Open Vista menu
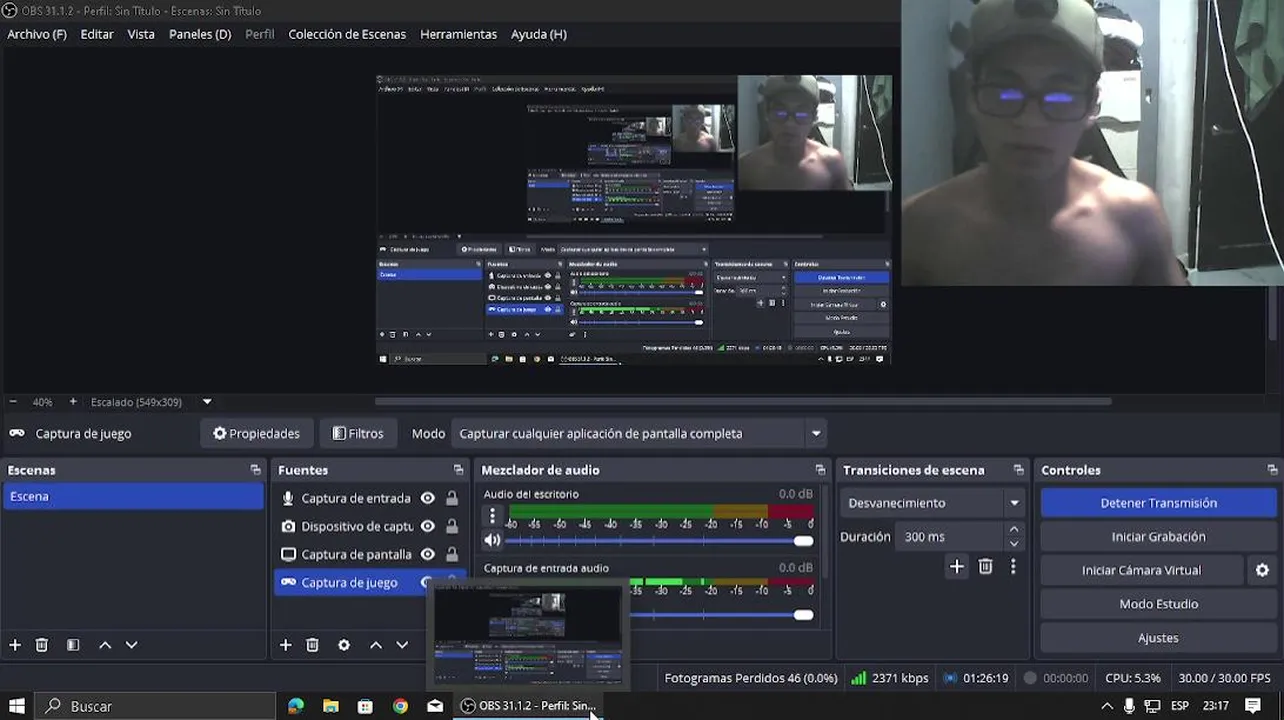Image resolution: width=1284 pixels, height=720 pixels. pyautogui.click(x=141, y=34)
